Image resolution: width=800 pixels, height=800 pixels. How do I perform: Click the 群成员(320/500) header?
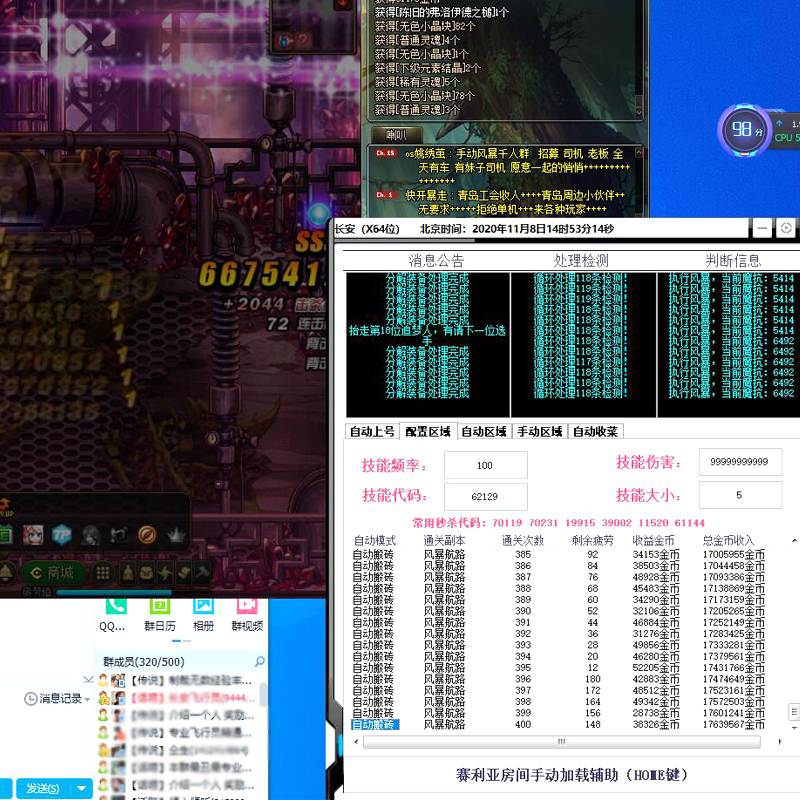pos(144,662)
